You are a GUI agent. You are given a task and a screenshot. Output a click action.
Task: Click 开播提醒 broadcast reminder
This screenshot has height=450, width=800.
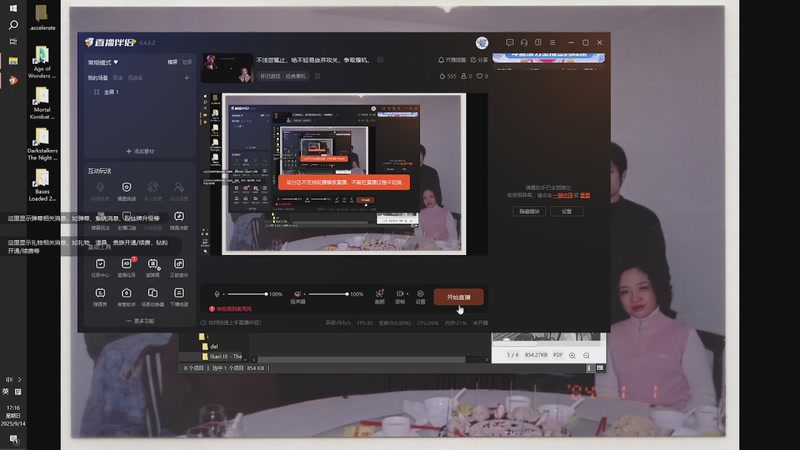point(452,60)
